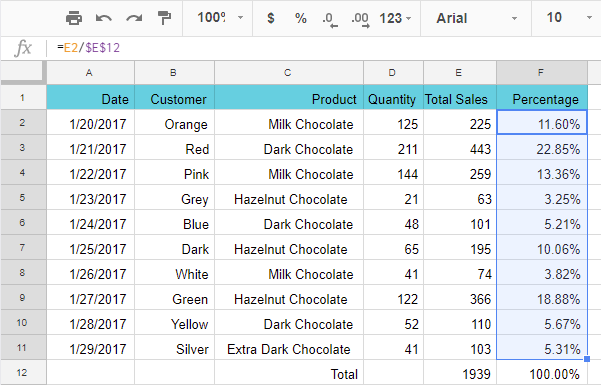This screenshot has height=385, width=601.
Task: Open the 100% zoom dropdown
Action: 220,18
